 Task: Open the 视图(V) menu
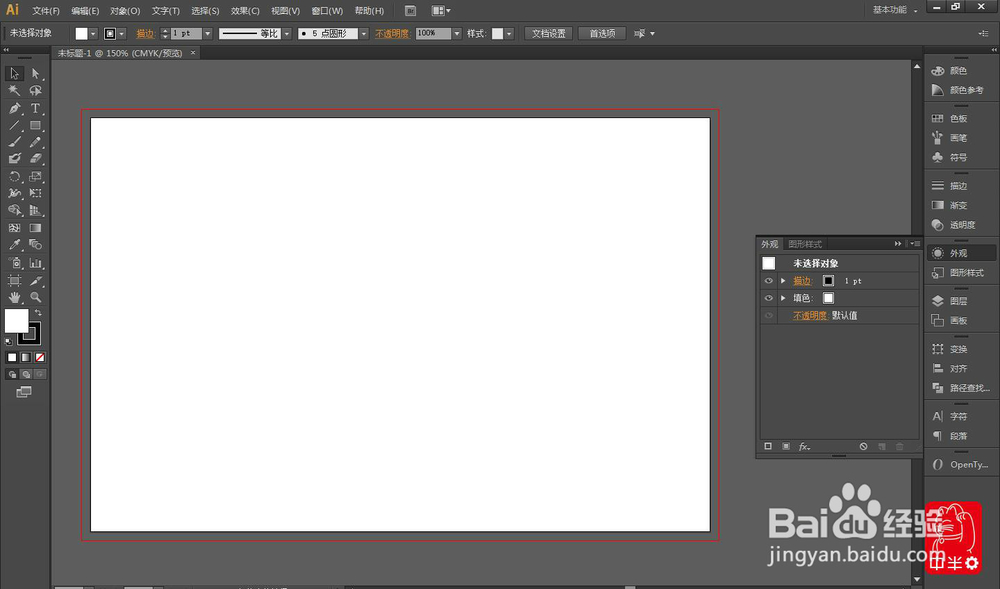285,11
